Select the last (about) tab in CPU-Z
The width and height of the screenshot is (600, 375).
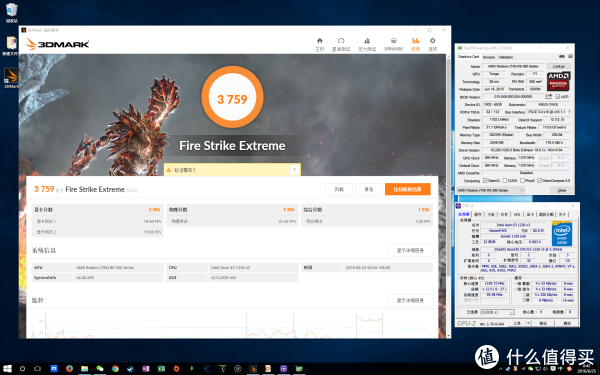click(562, 215)
